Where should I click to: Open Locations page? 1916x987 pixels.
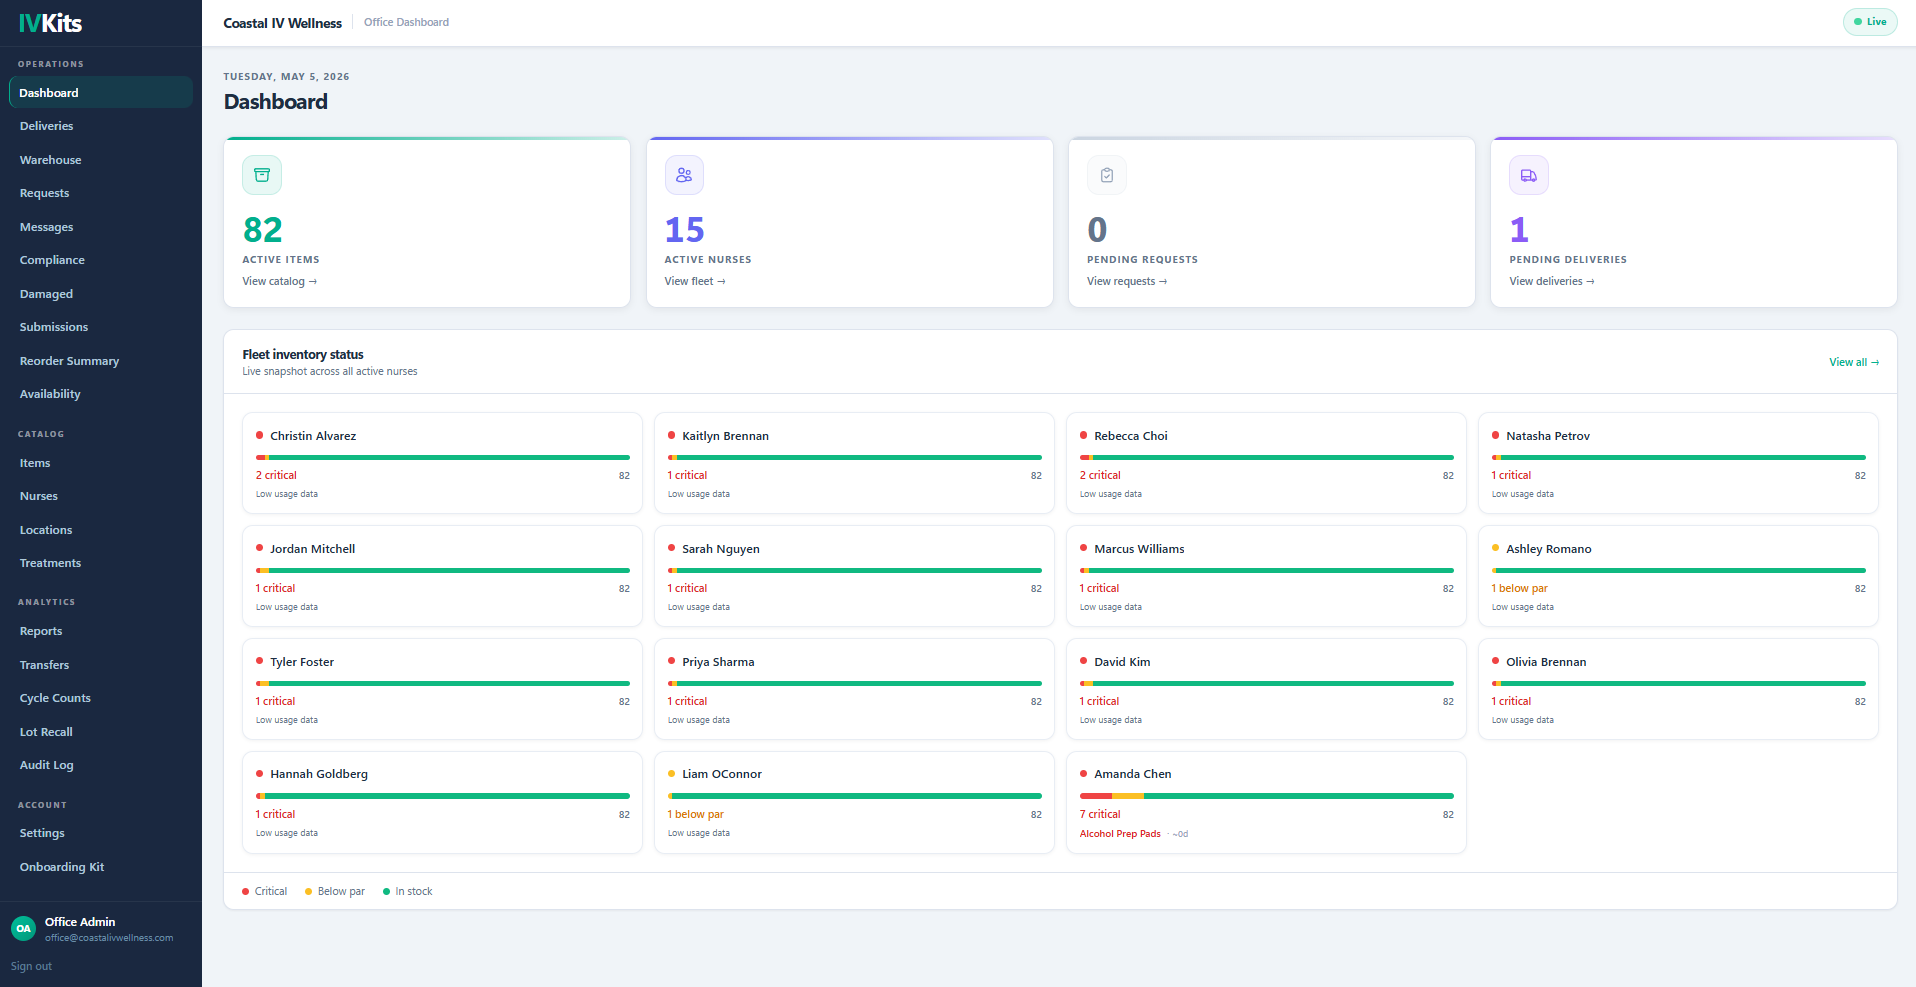pos(101,530)
